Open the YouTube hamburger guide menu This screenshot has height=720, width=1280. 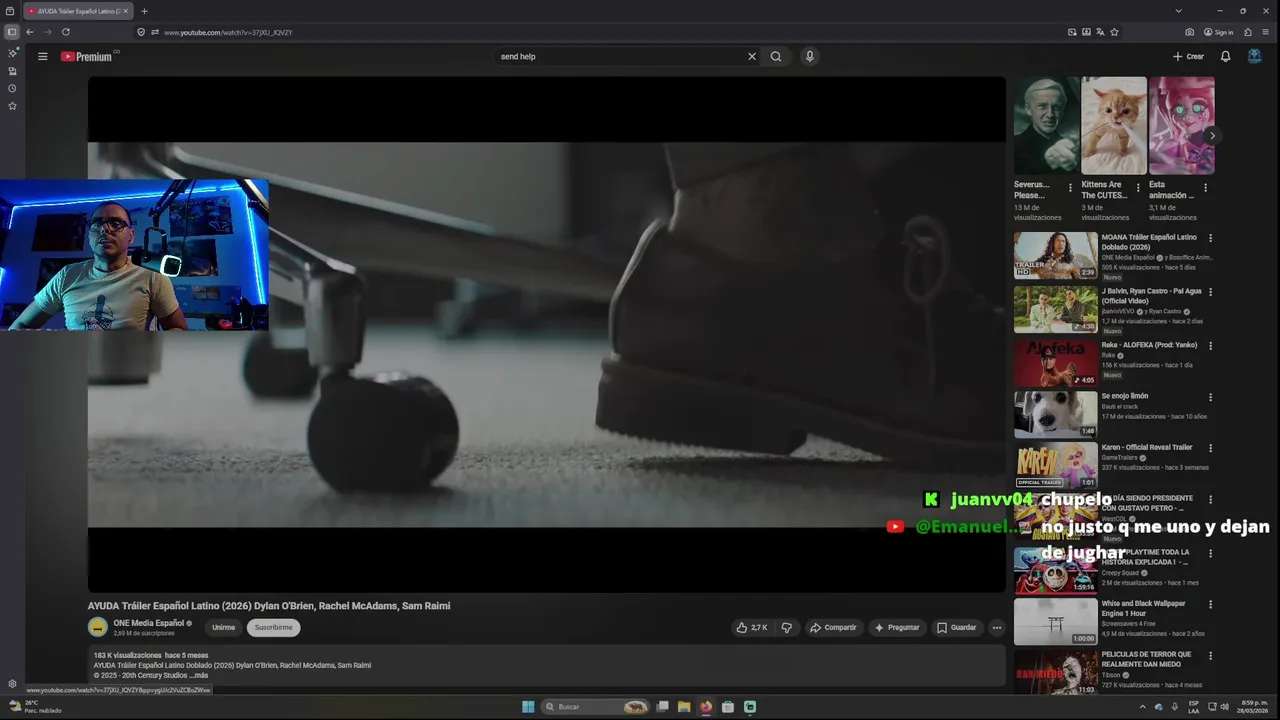point(43,56)
